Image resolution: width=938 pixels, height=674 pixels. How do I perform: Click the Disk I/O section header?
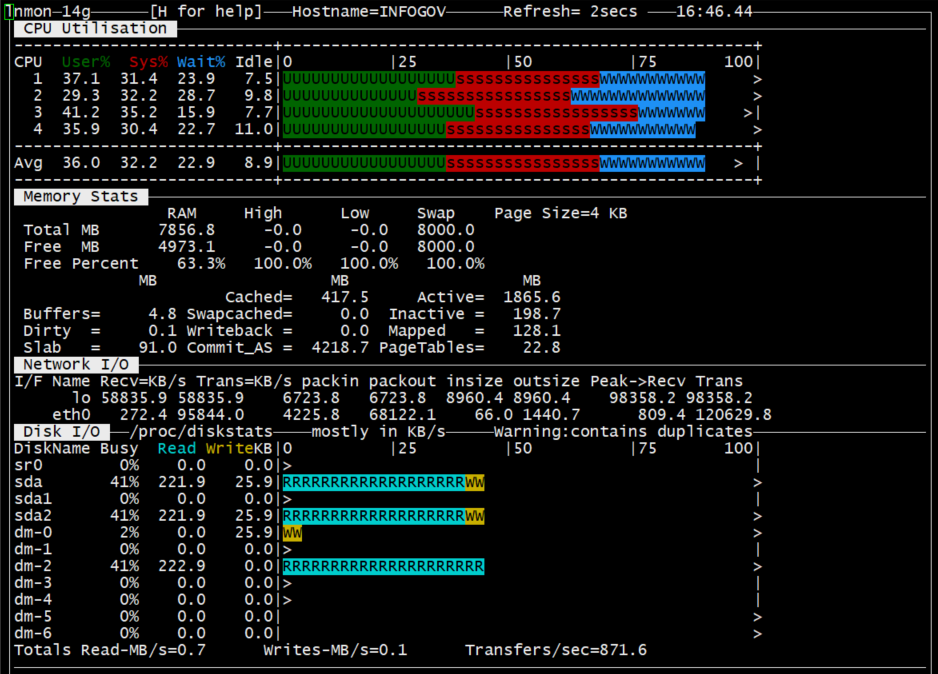[x=62, y=432]
